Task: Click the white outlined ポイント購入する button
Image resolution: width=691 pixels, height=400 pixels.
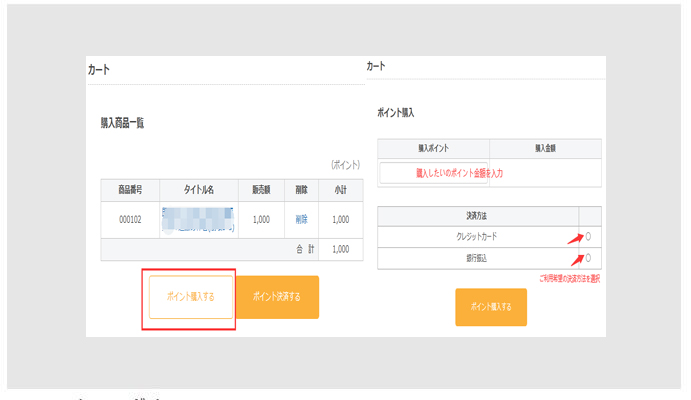Action: (x=190, y=296)
